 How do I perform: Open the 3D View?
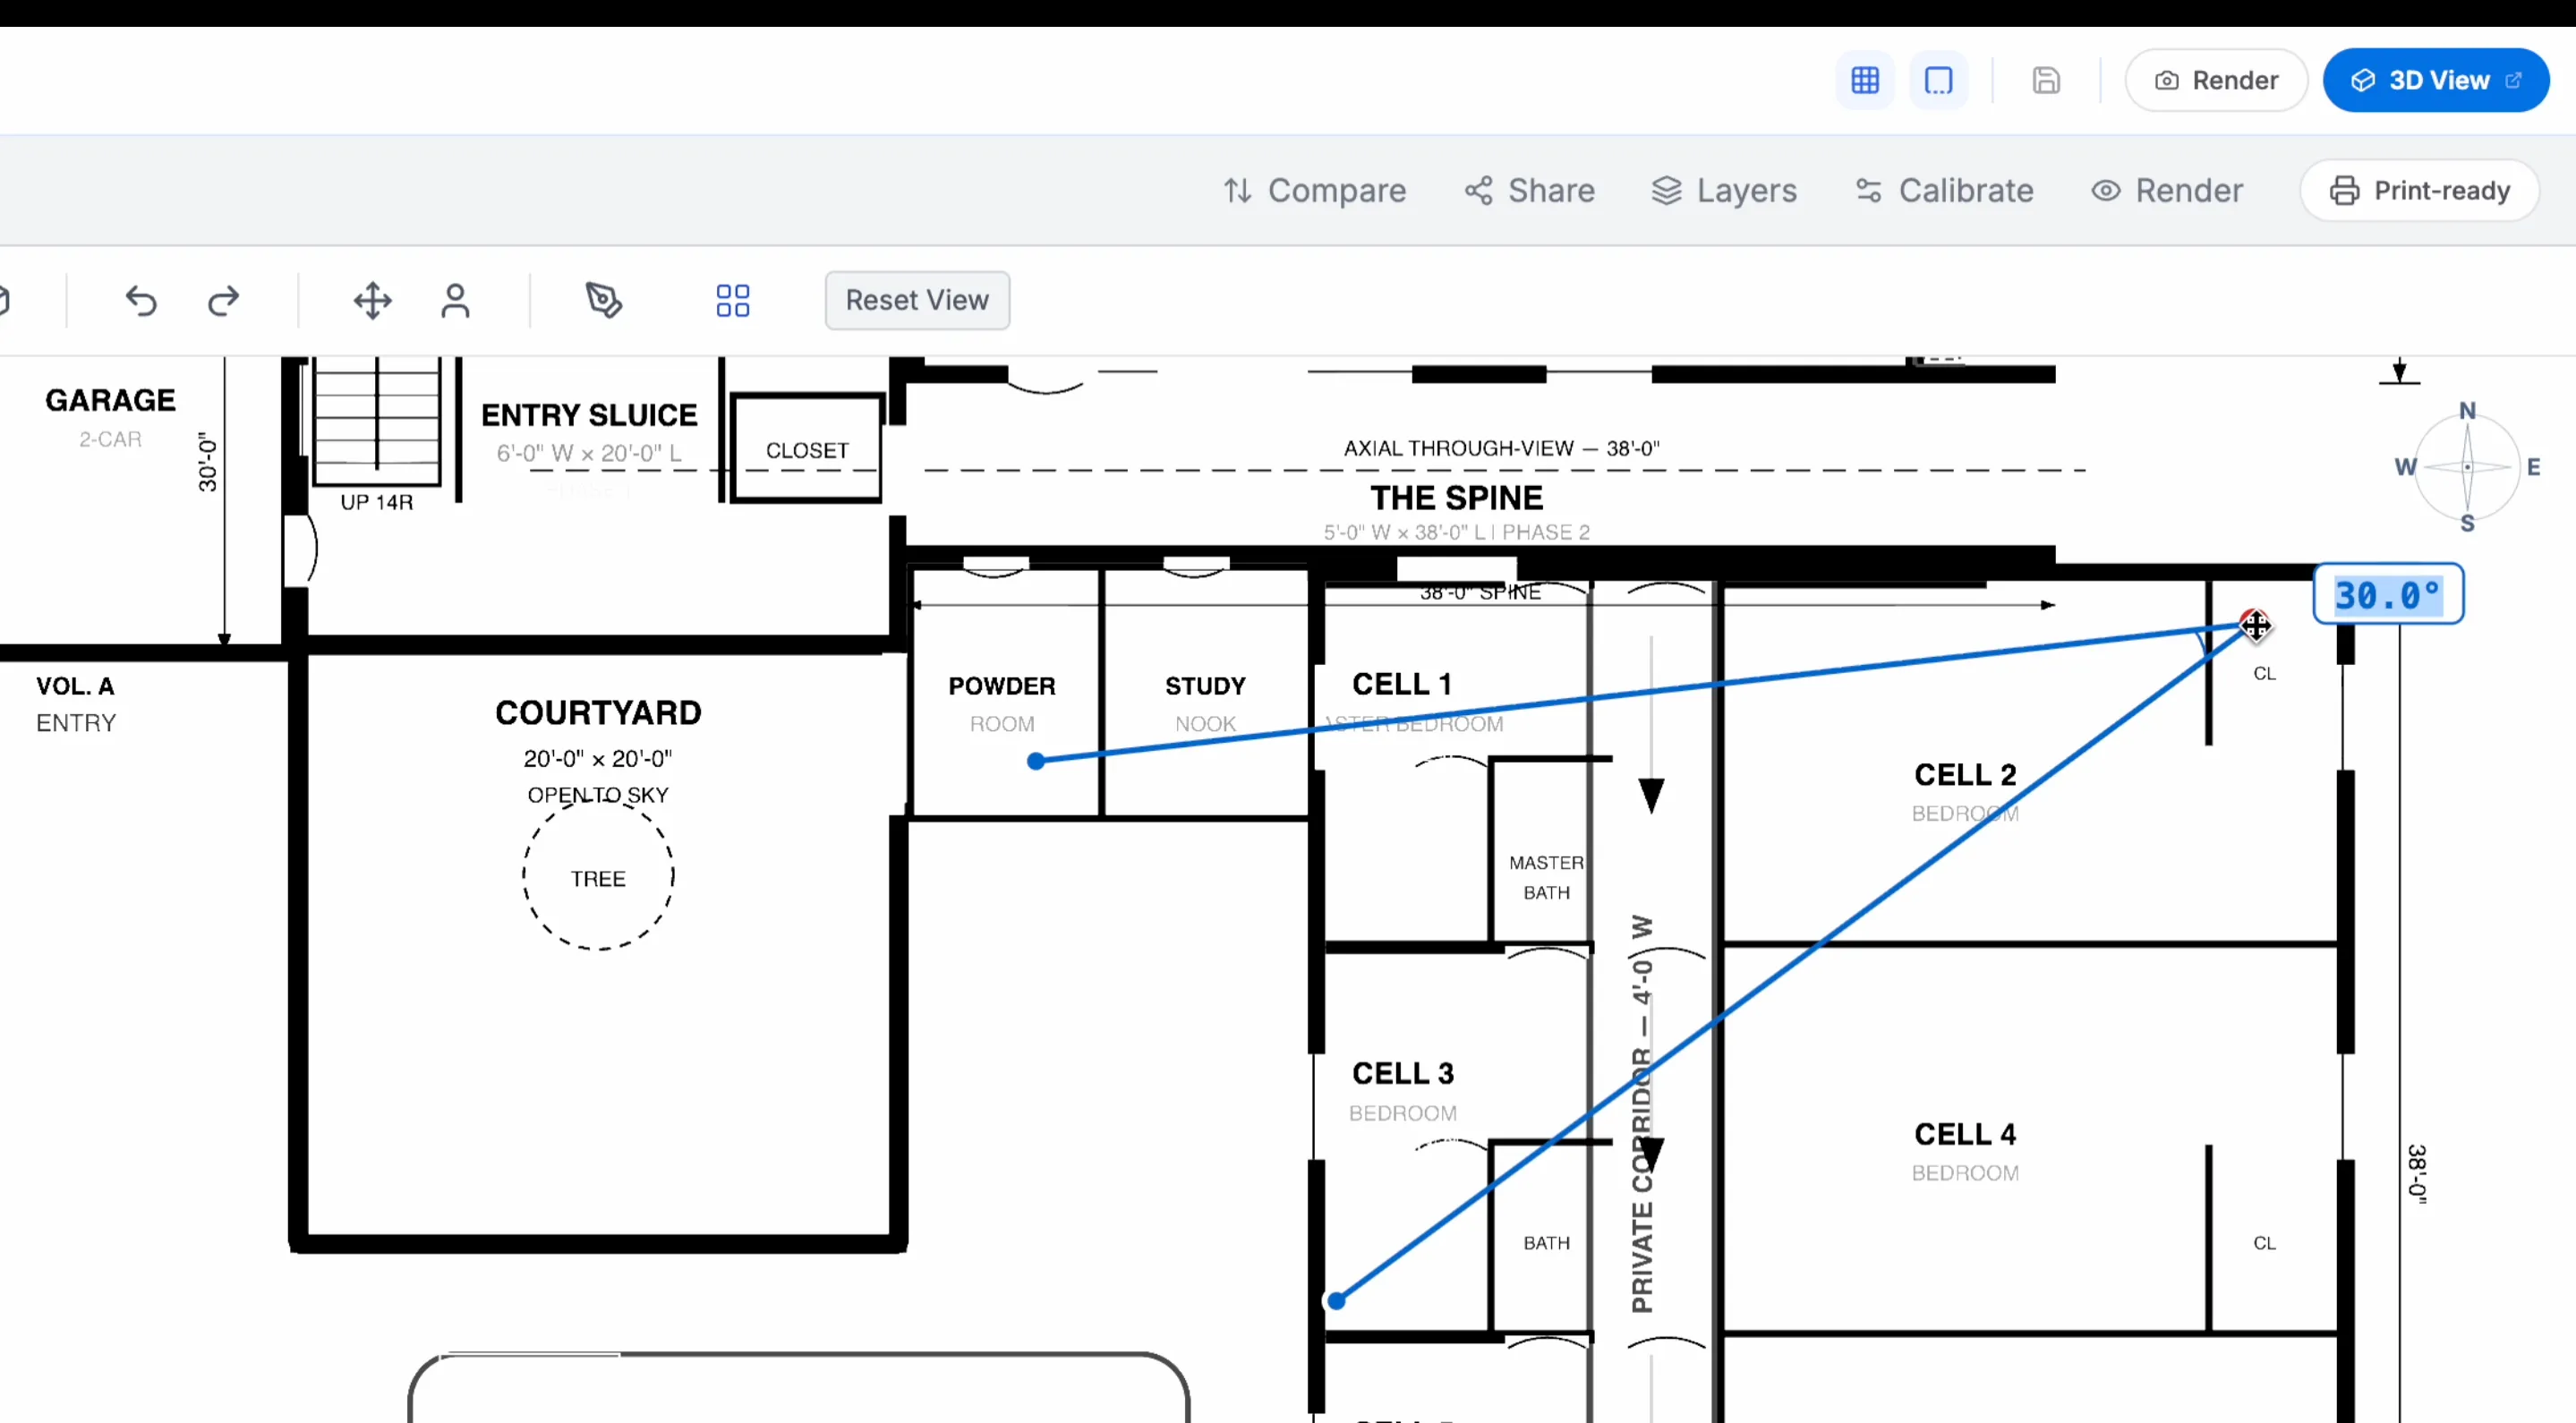pyautogui.click(x=2435, y=80)
